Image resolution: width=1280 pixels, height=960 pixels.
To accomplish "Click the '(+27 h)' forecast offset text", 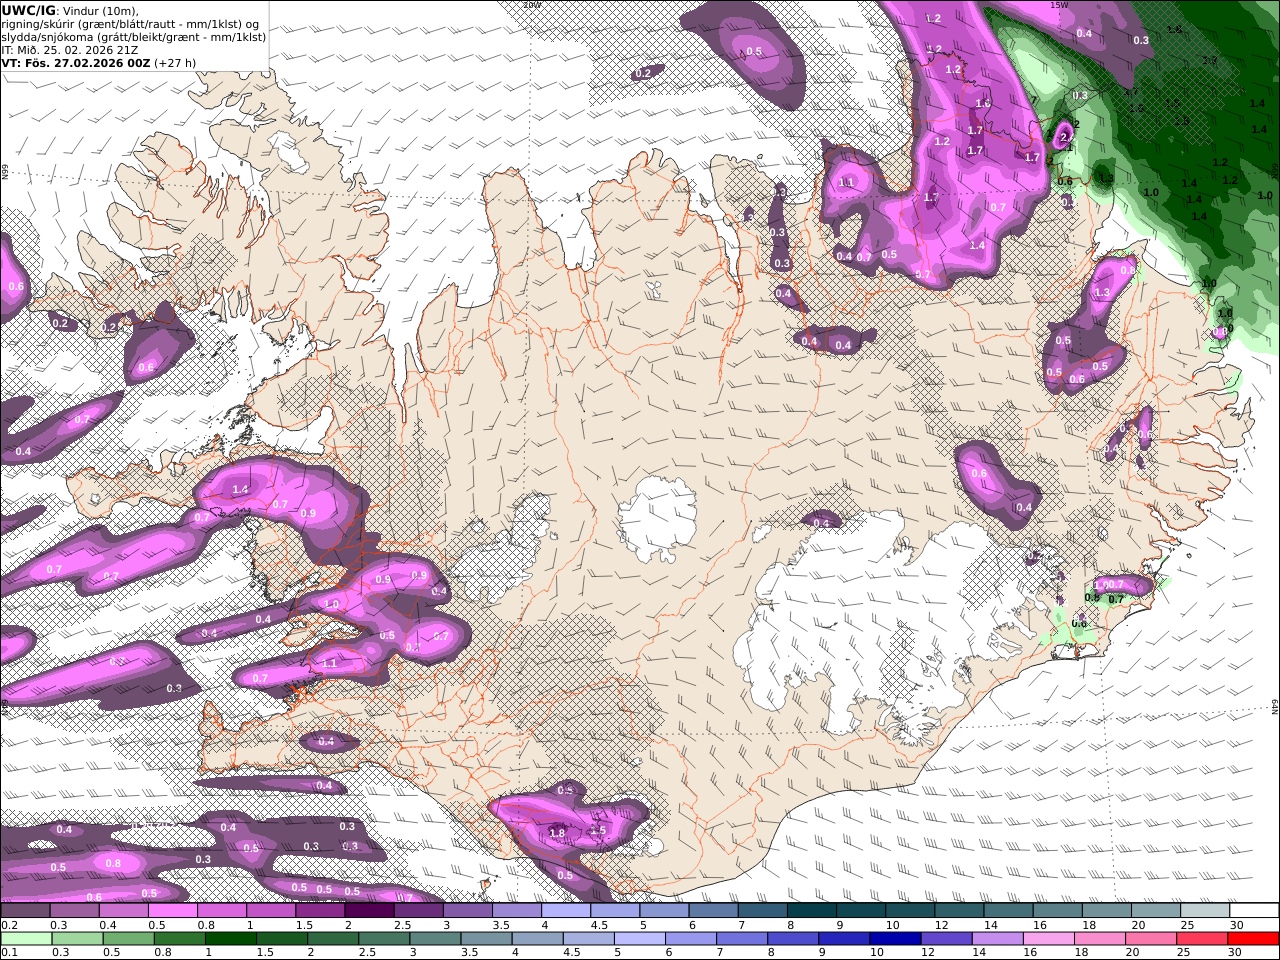I will (x=175, y=63).
